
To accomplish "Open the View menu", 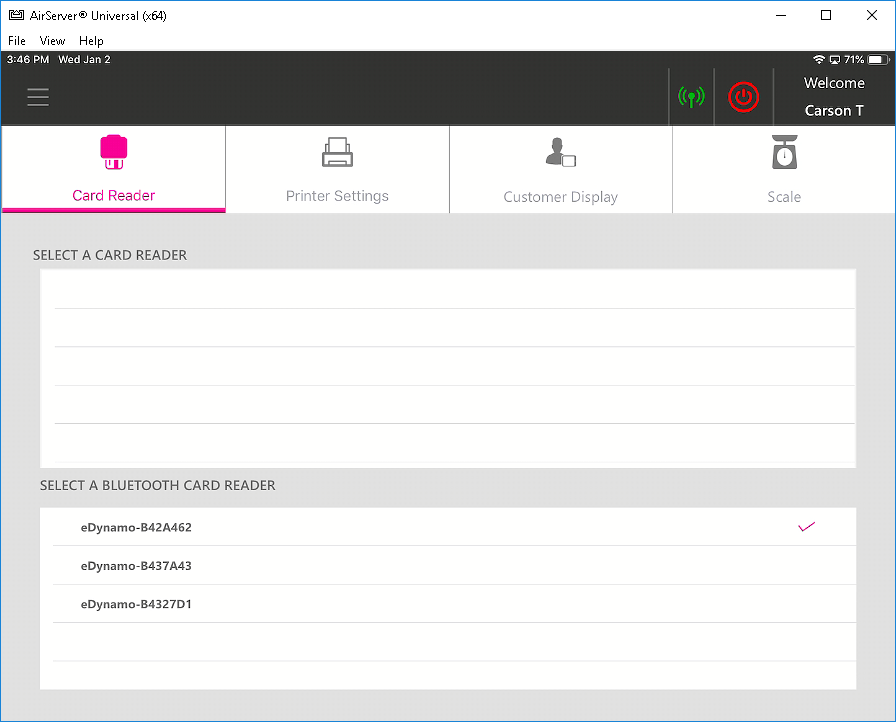I will pyautogui.click(x=52, y=41).
